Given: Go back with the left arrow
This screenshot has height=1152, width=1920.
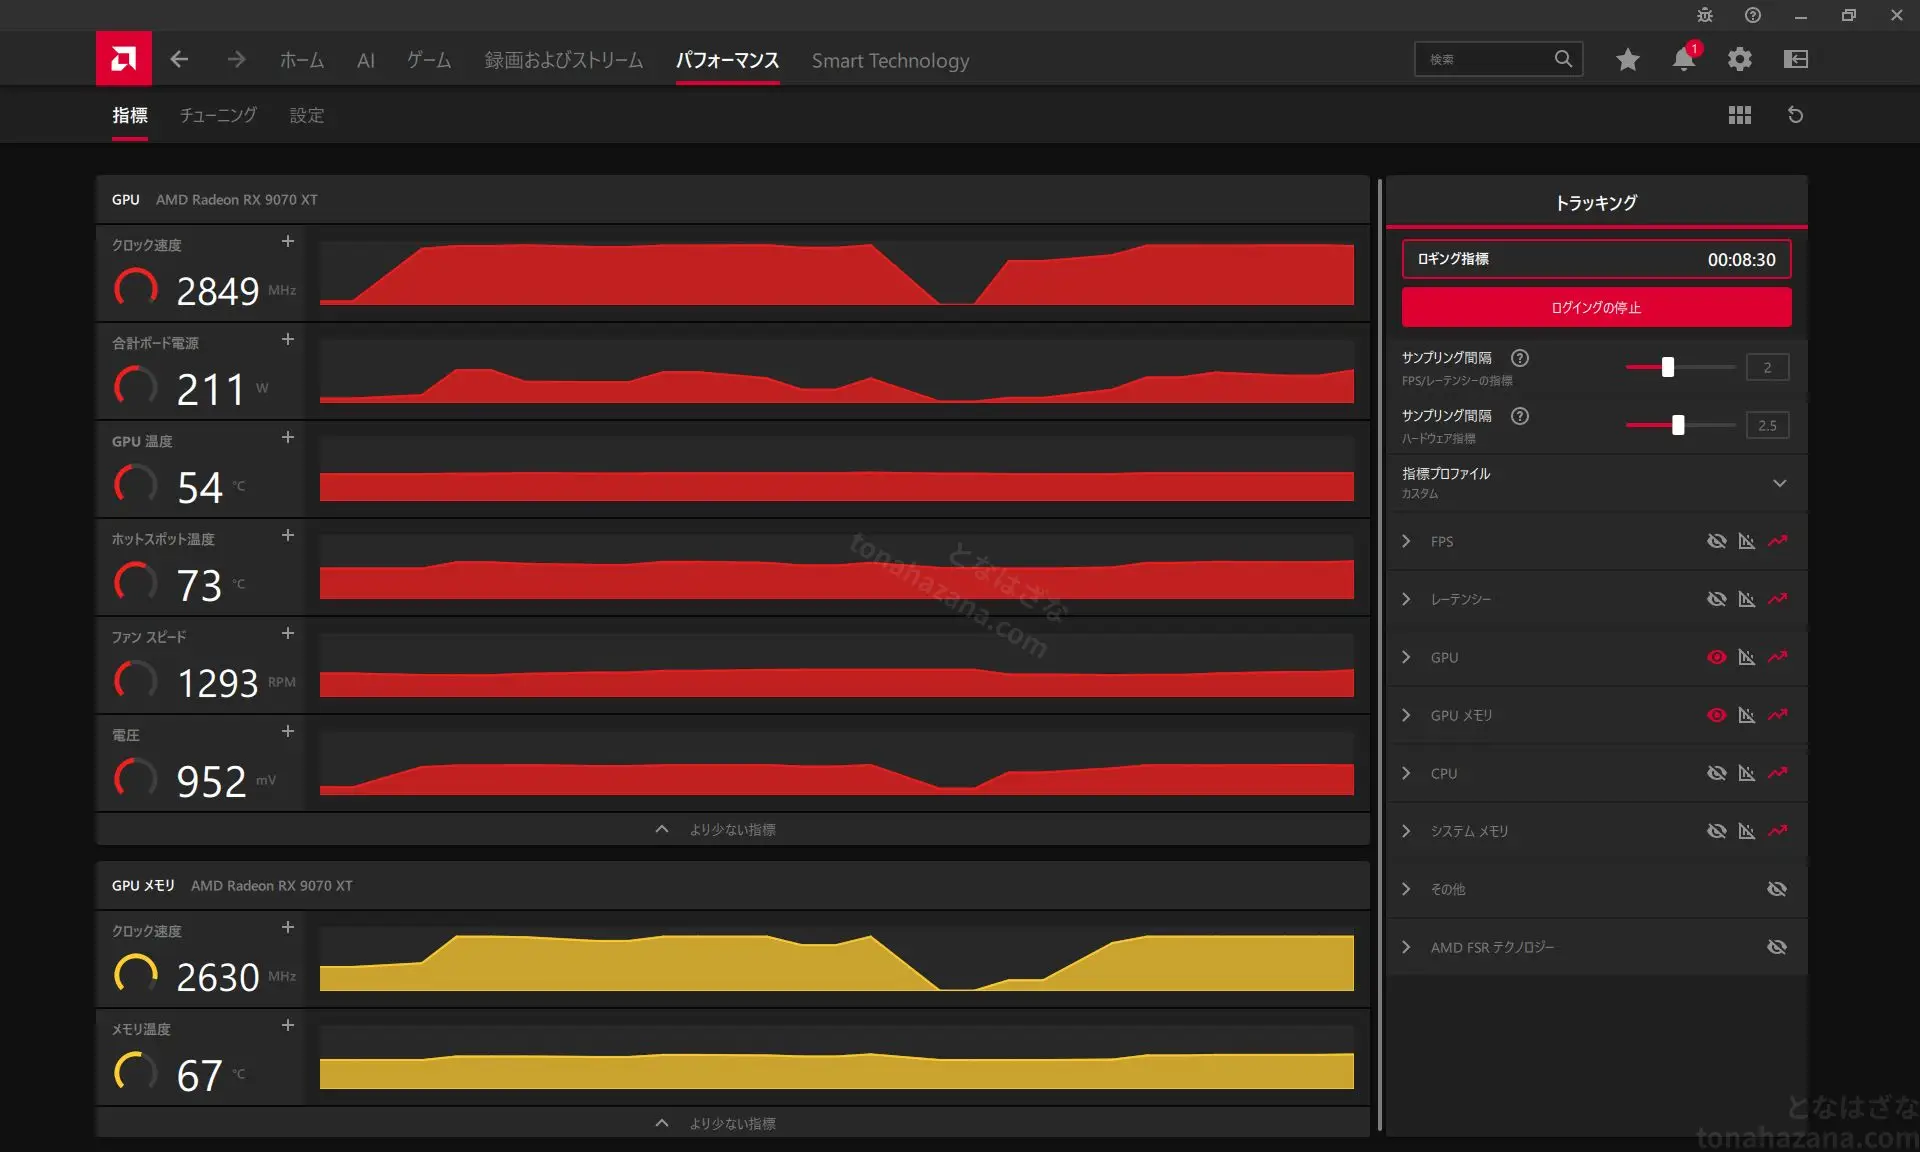Looking at the screenshot, I should click(179, 59).
